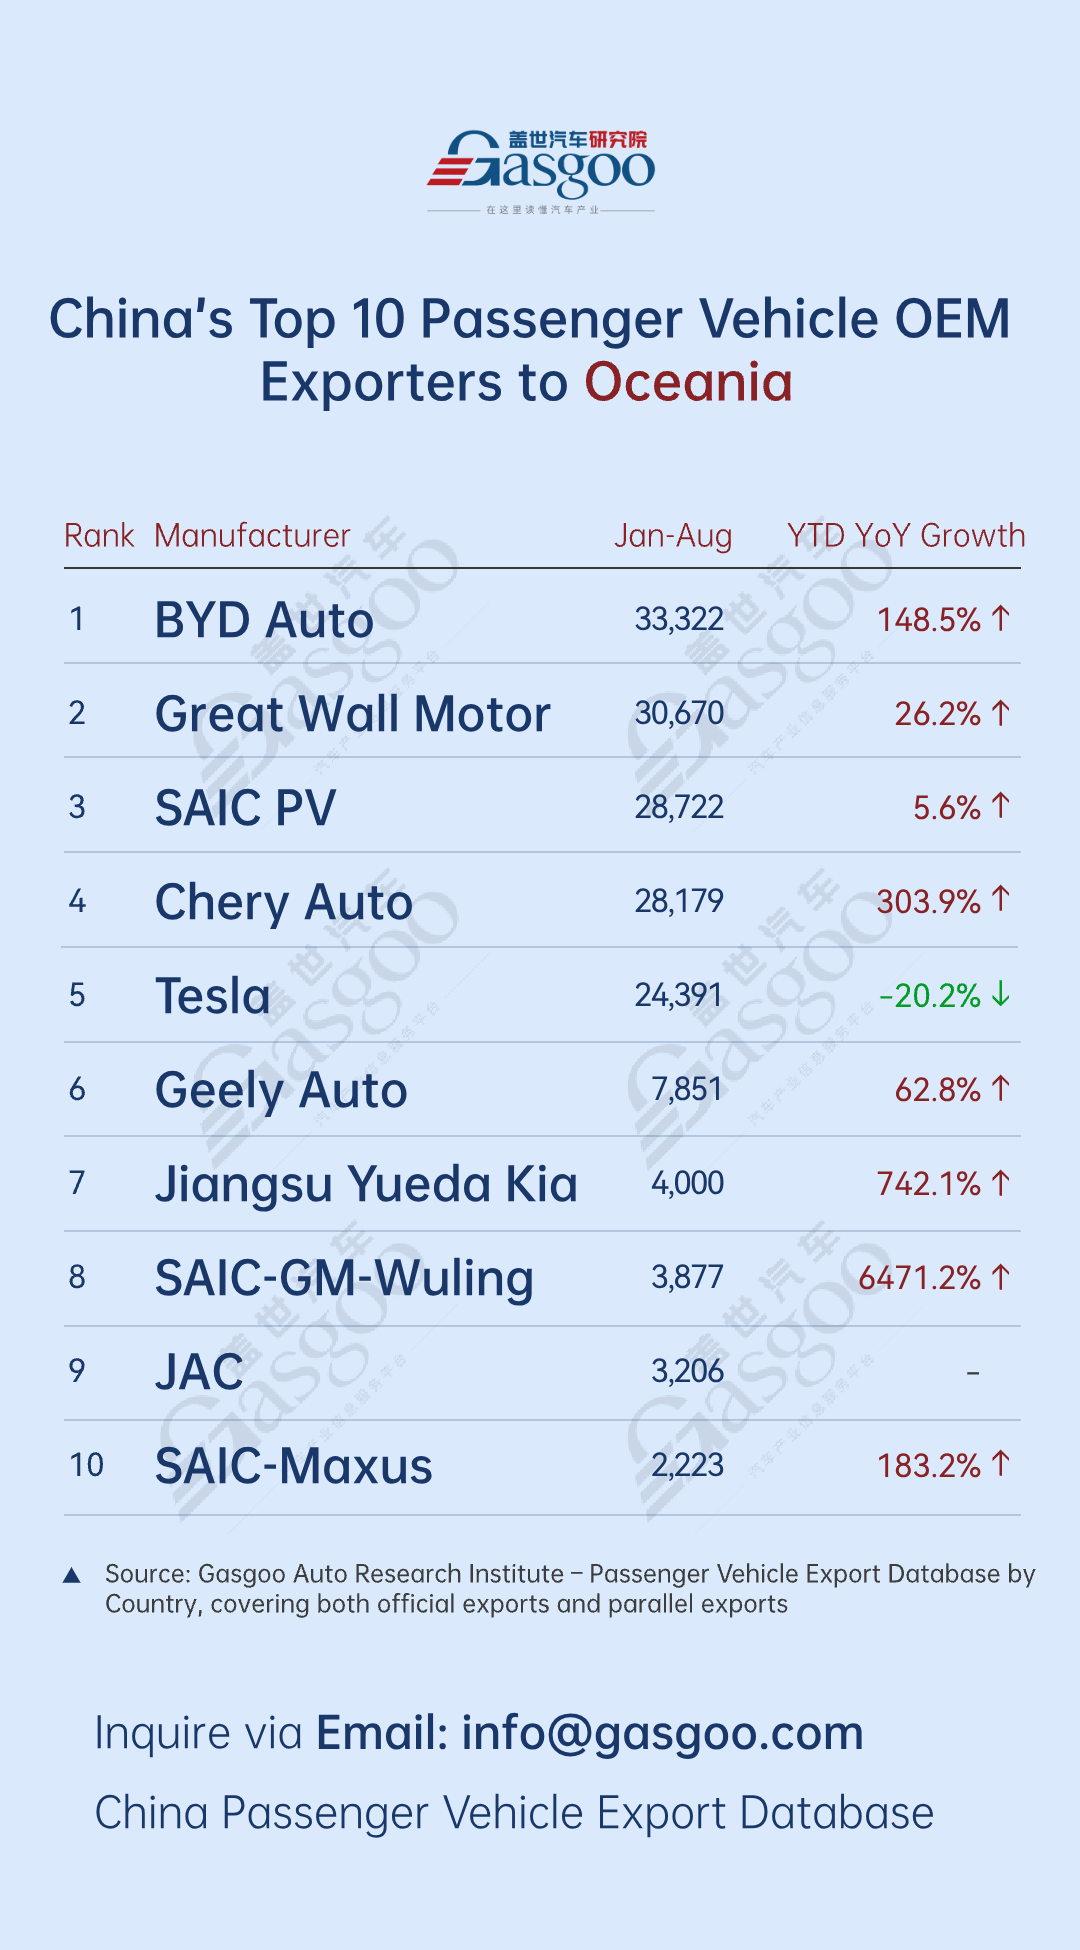Click the up arrow beside 303.9%
The width and height of the screenshot is (1080, 1950).
pos(1001,900)
